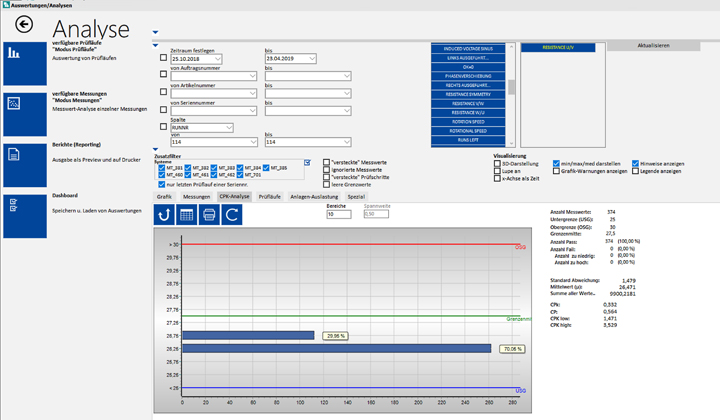Click the refresh circular arrow icon
This screenshot has height=420, width=720.
pos(232,214)
